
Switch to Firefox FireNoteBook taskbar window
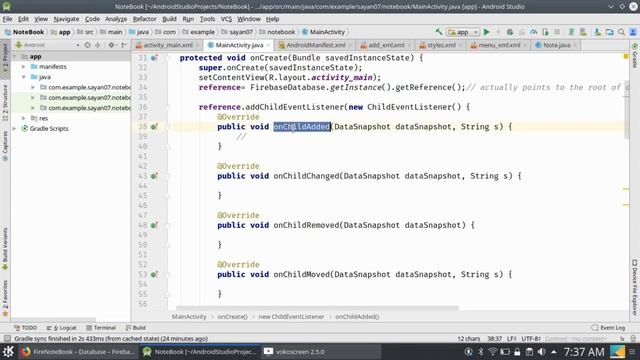pos(78,351)
